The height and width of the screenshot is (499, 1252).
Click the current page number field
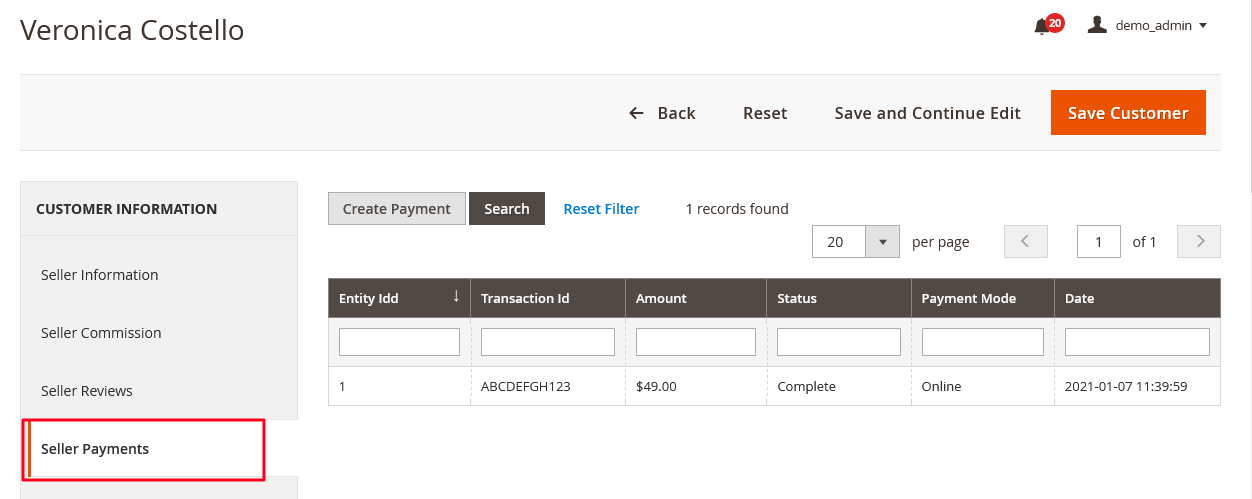tap(1099, 241)
